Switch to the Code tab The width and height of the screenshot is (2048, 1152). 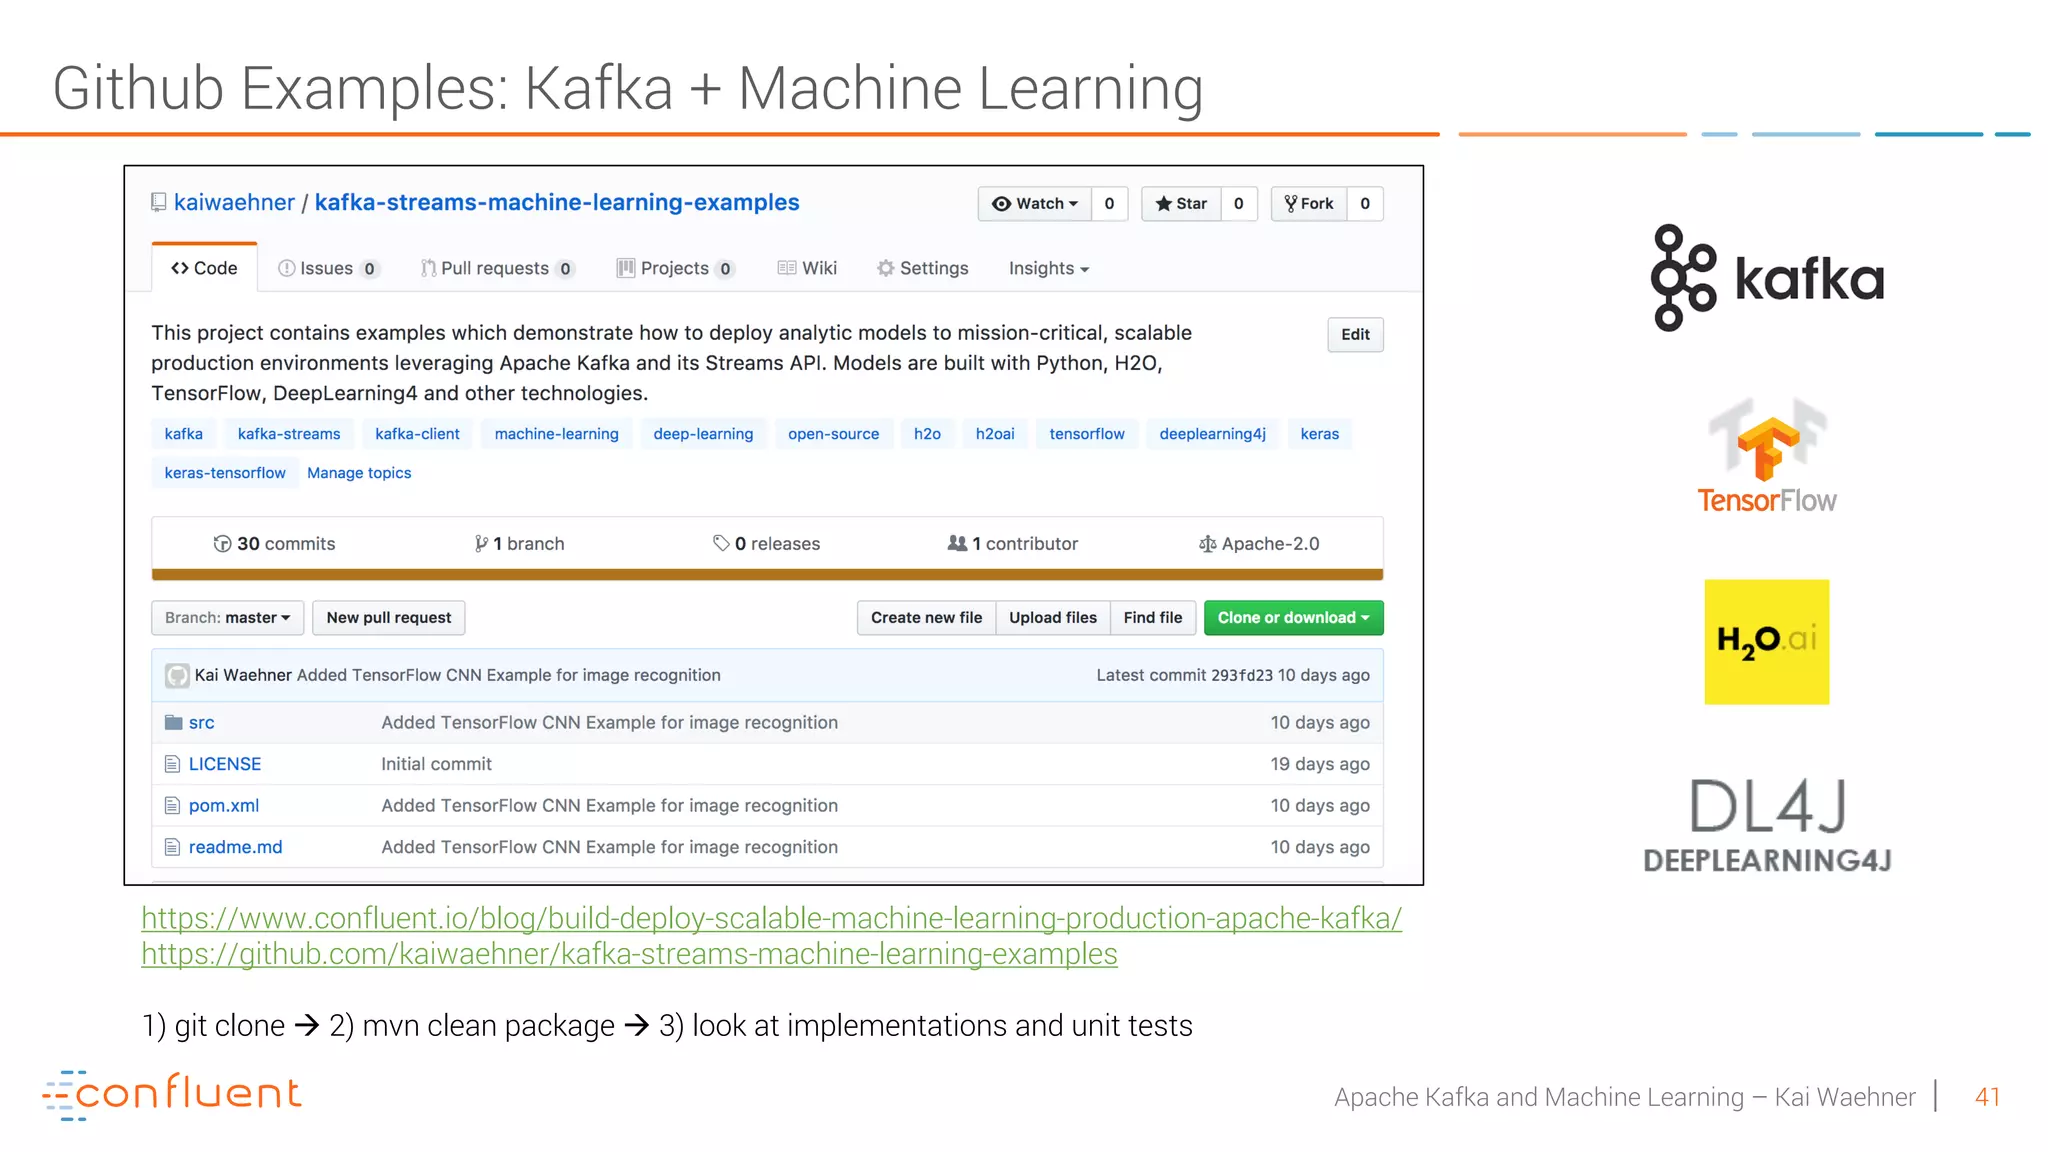tap(204, 268)
